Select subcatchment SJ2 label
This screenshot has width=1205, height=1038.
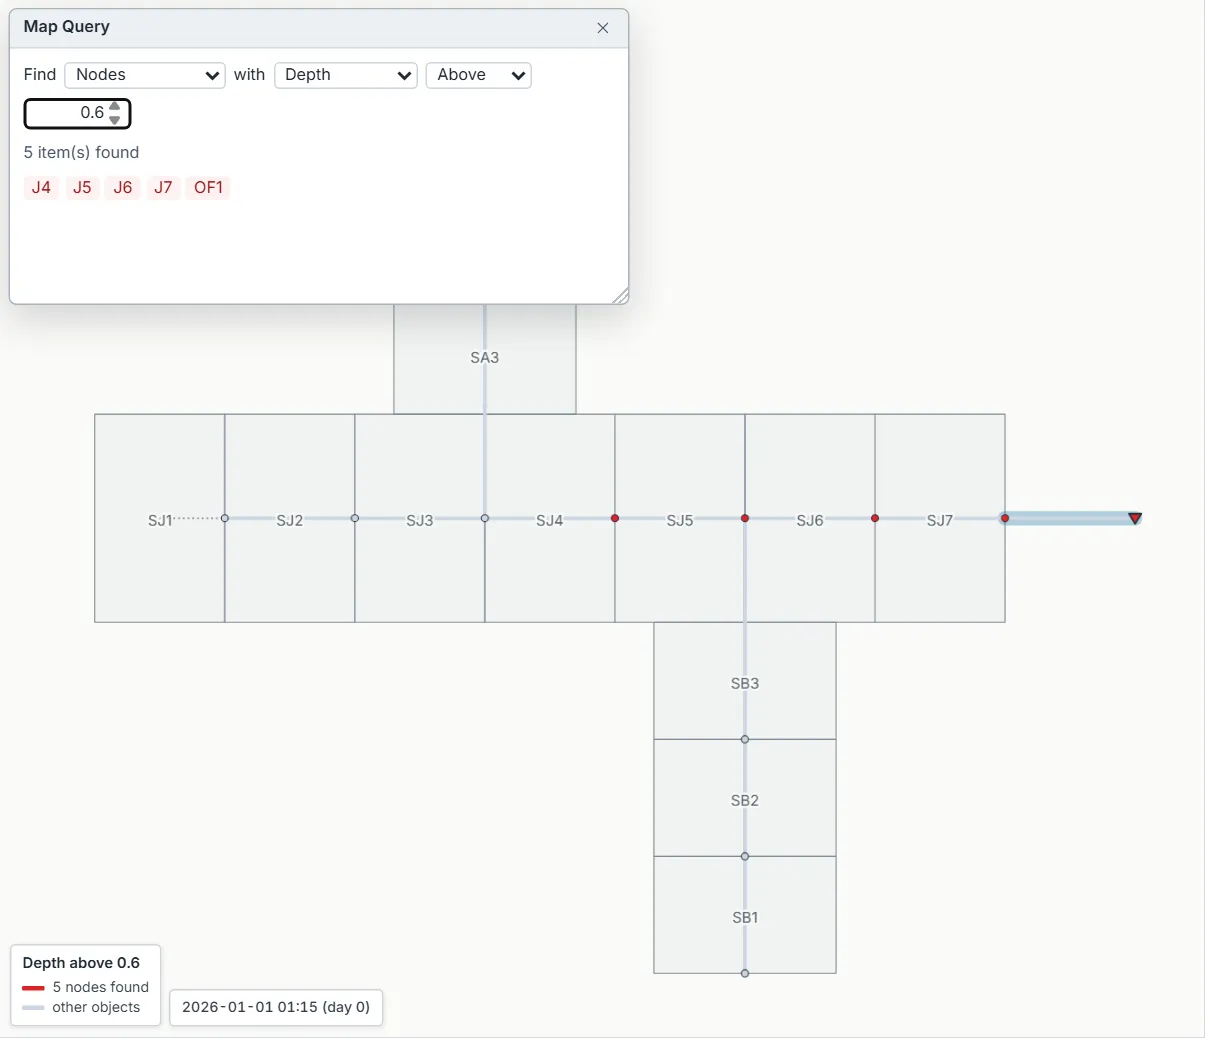tap(290, 520)
